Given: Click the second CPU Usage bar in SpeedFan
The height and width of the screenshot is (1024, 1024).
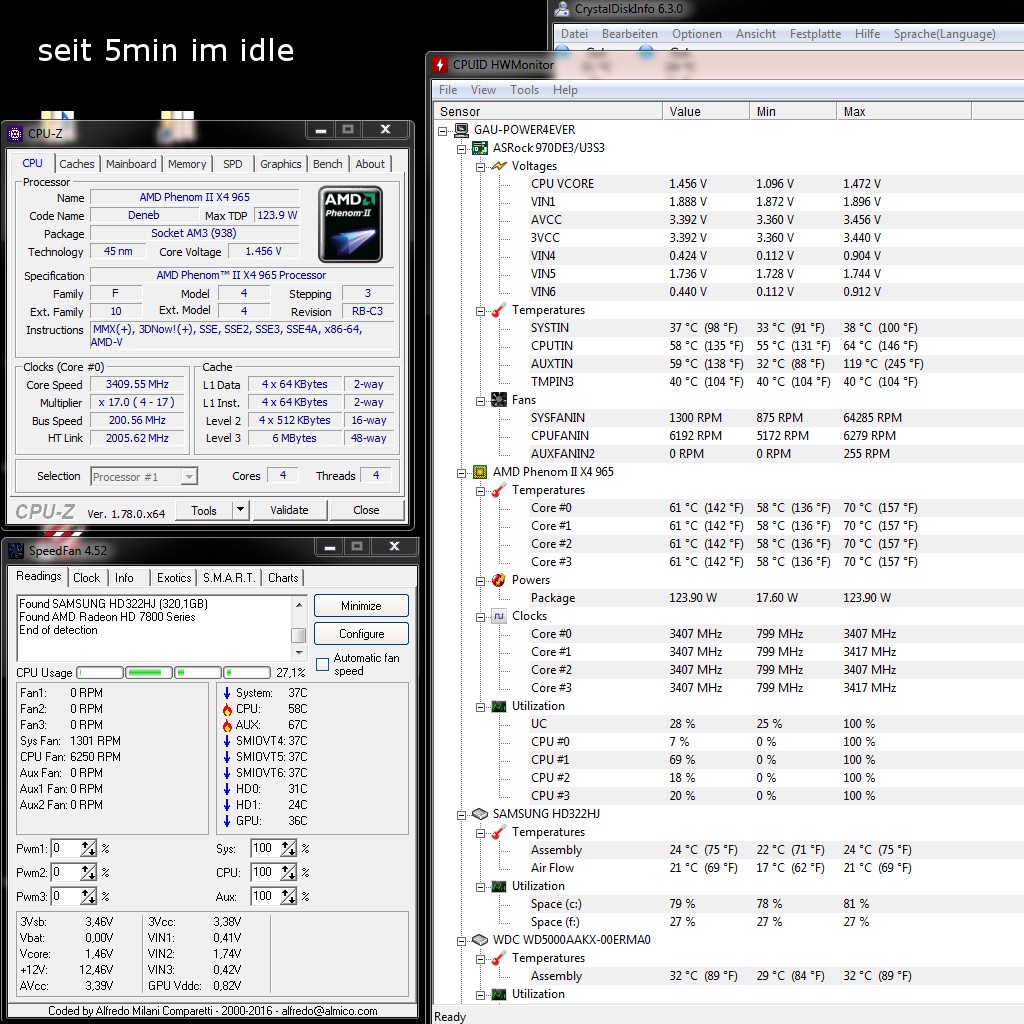Looking at the screenshot, I should 149,673.
